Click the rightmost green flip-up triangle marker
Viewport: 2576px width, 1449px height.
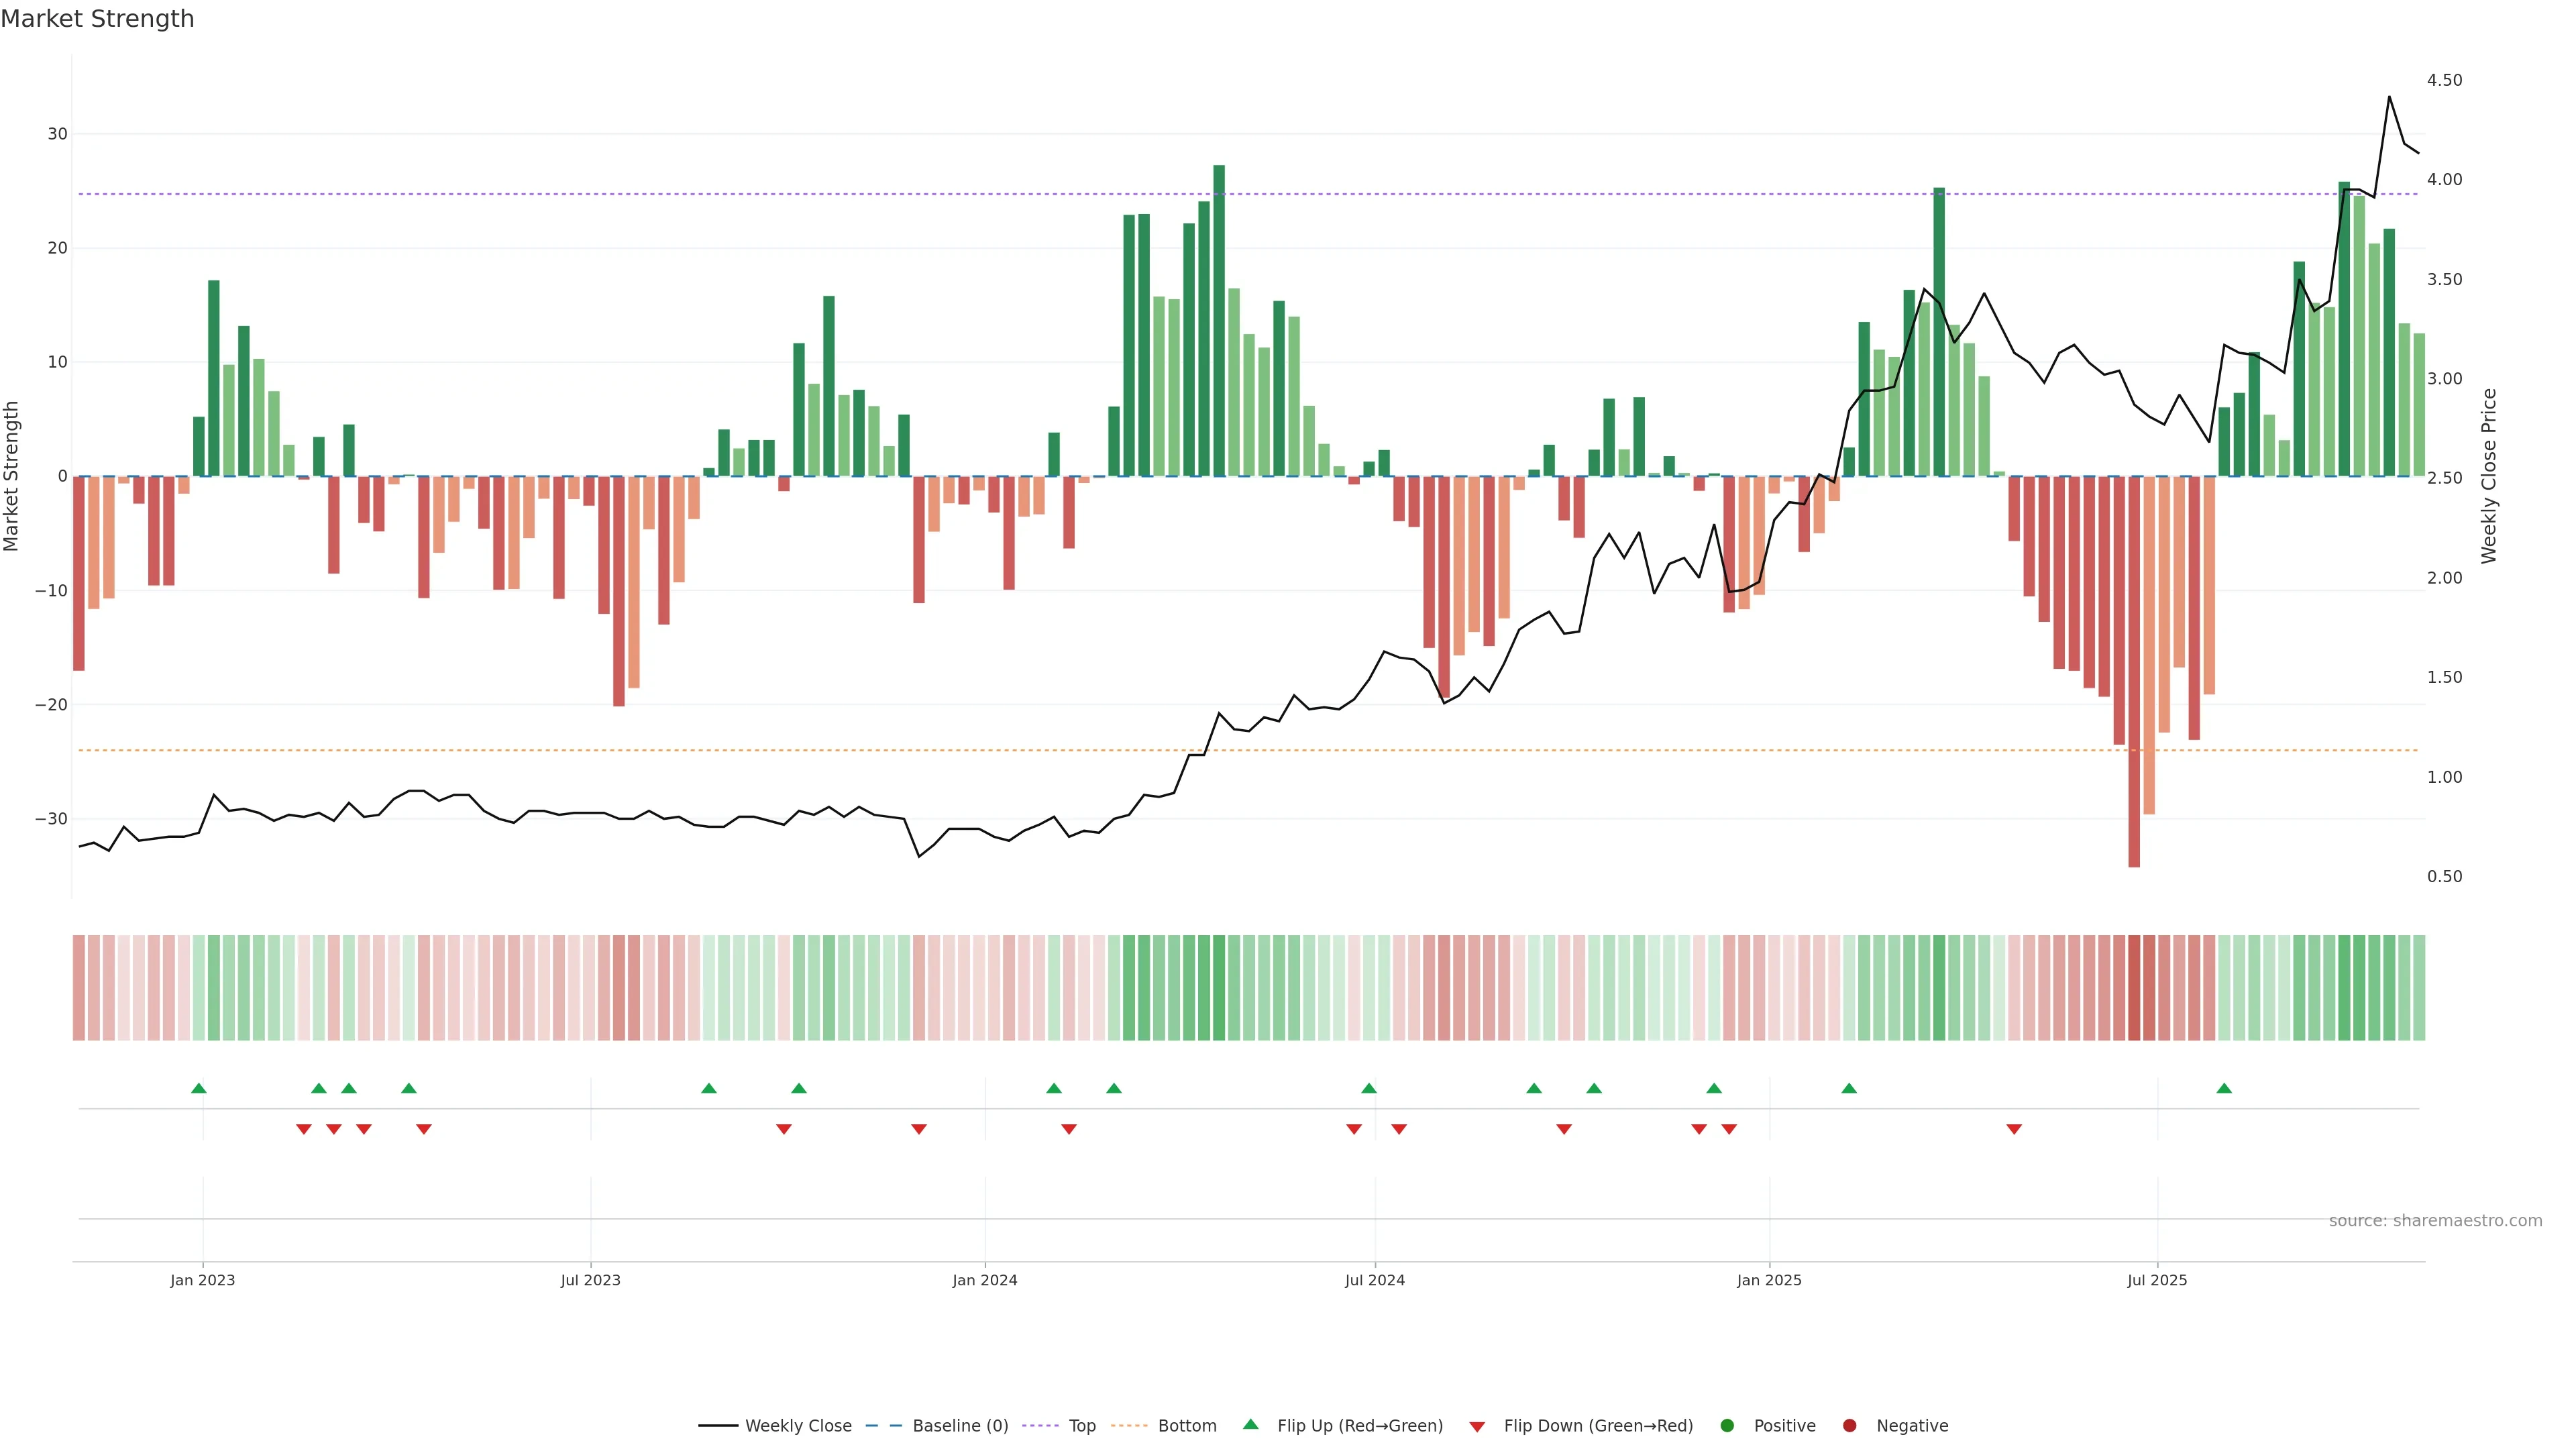(2224, 1088)
